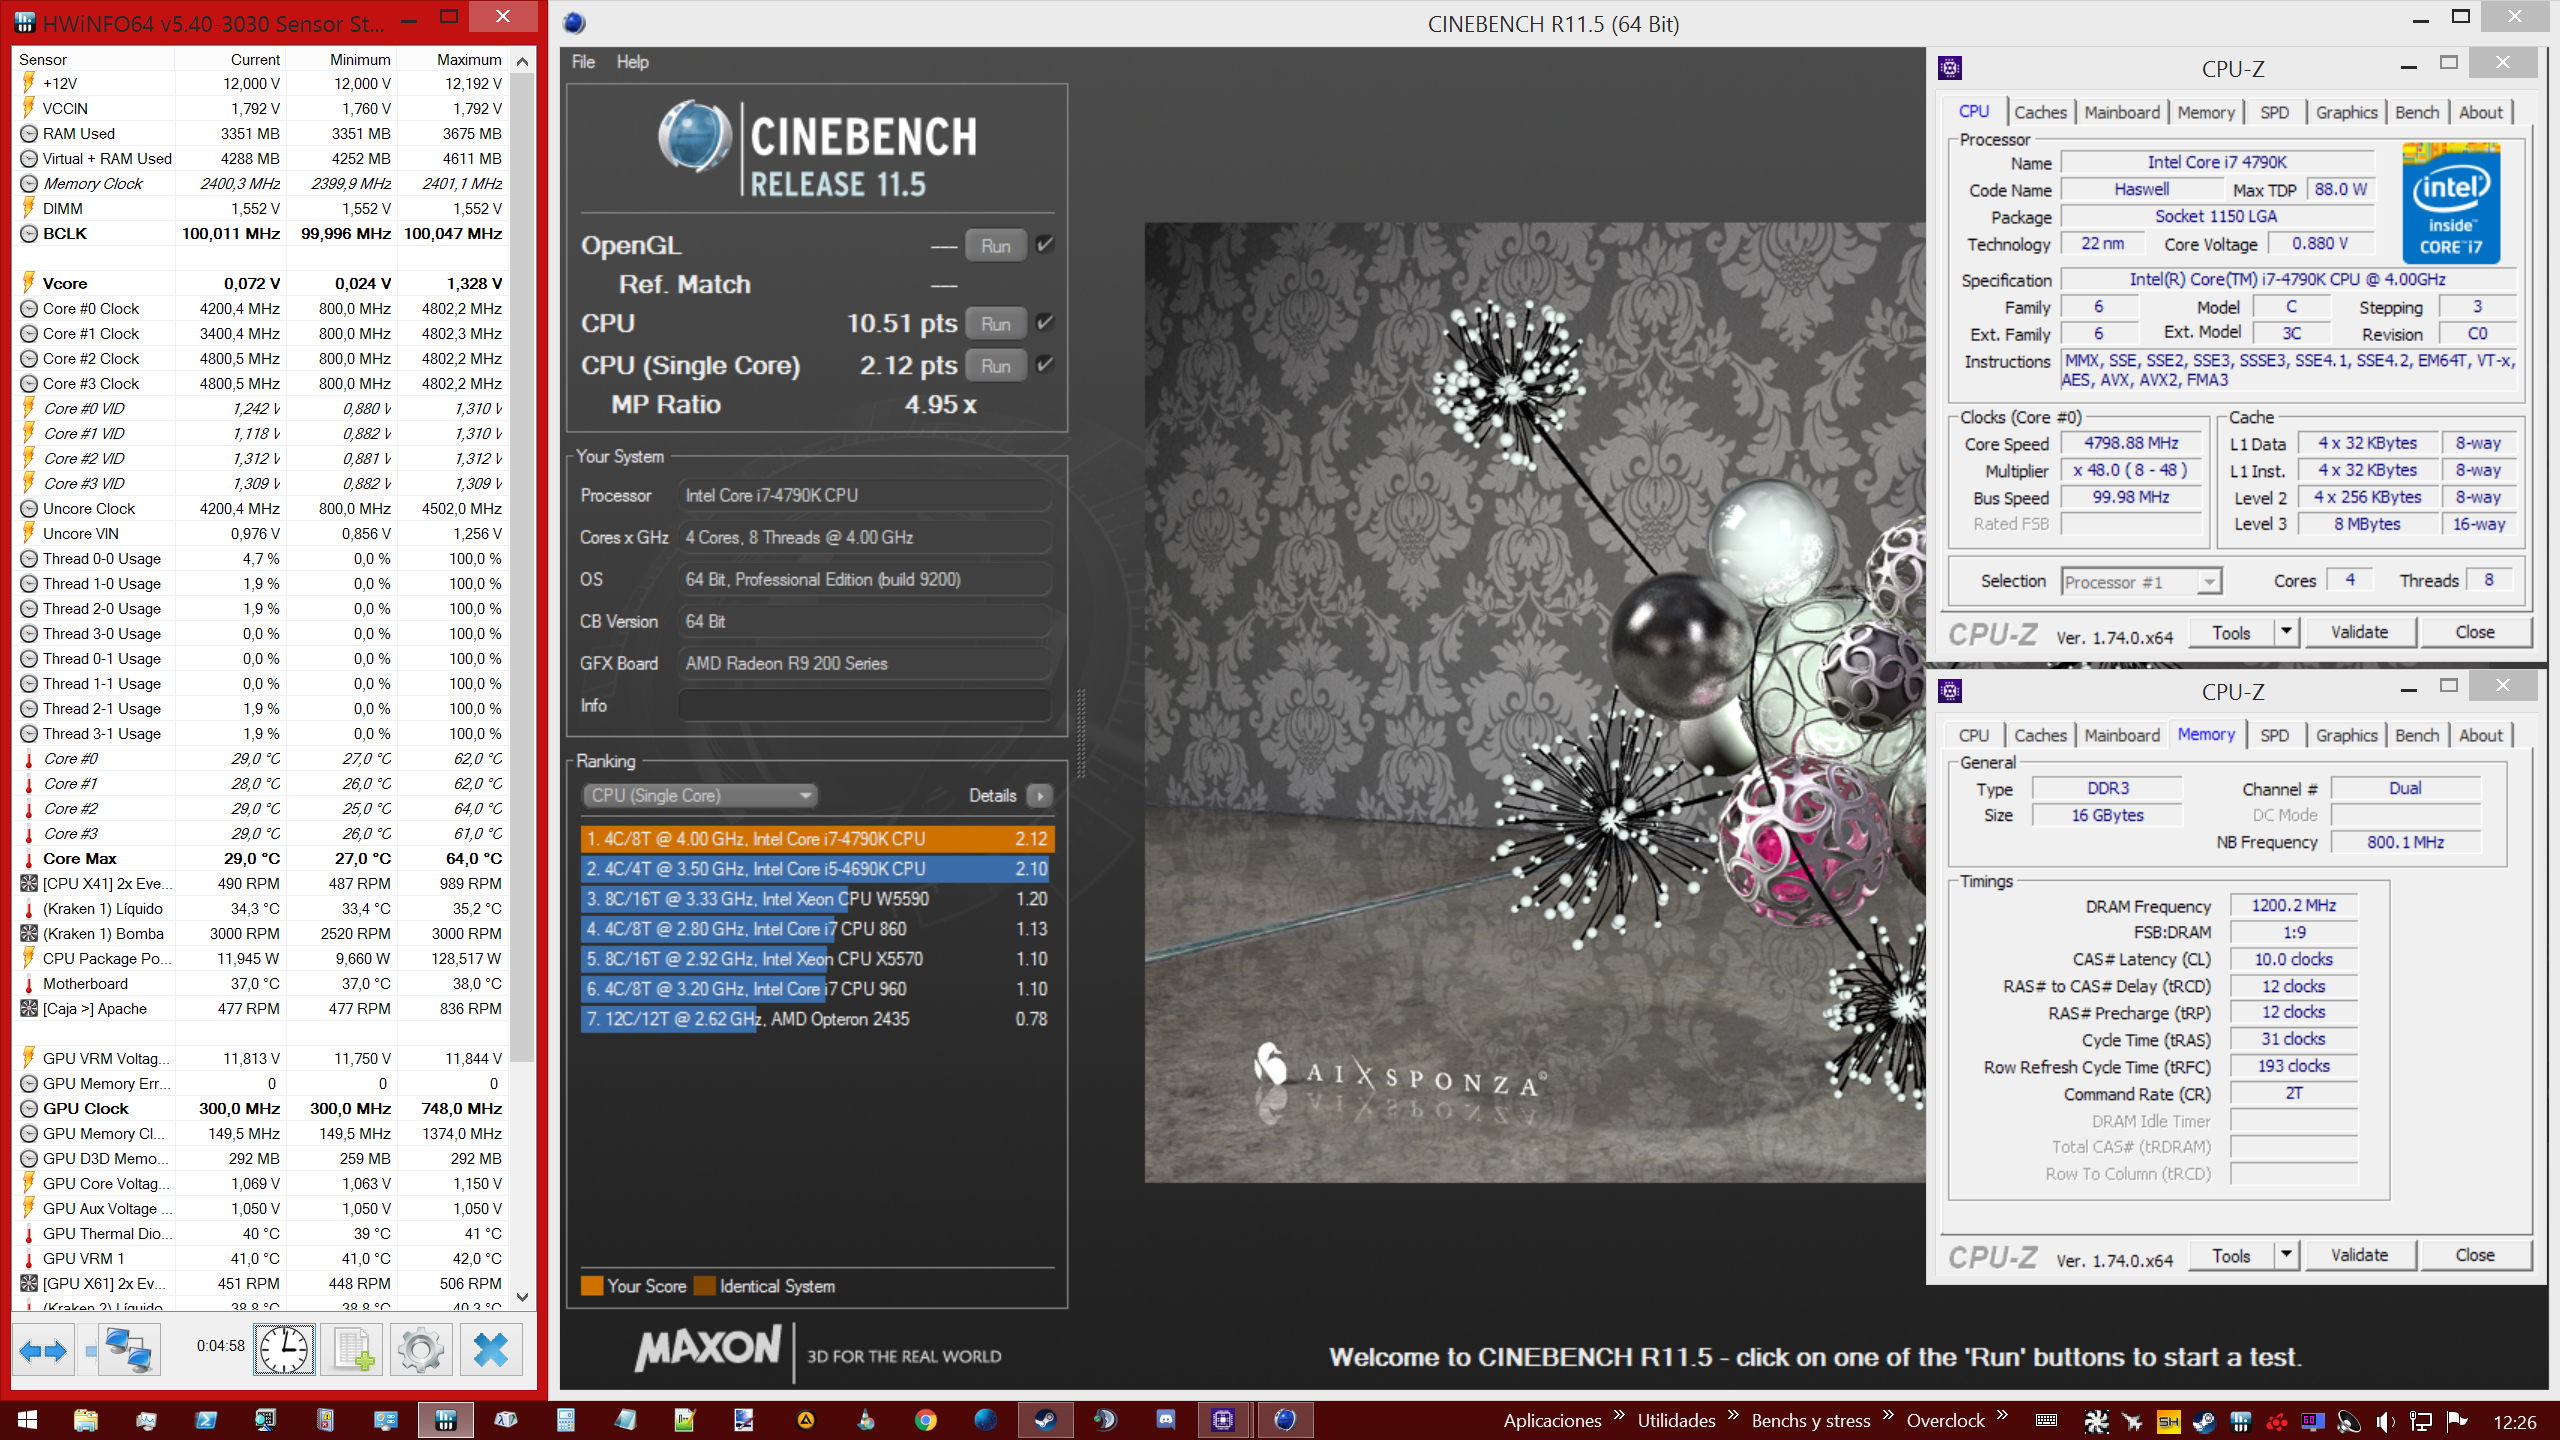
Task: Toggle the CPU (Single Core) checkbox
Action: pos(1045,365)
